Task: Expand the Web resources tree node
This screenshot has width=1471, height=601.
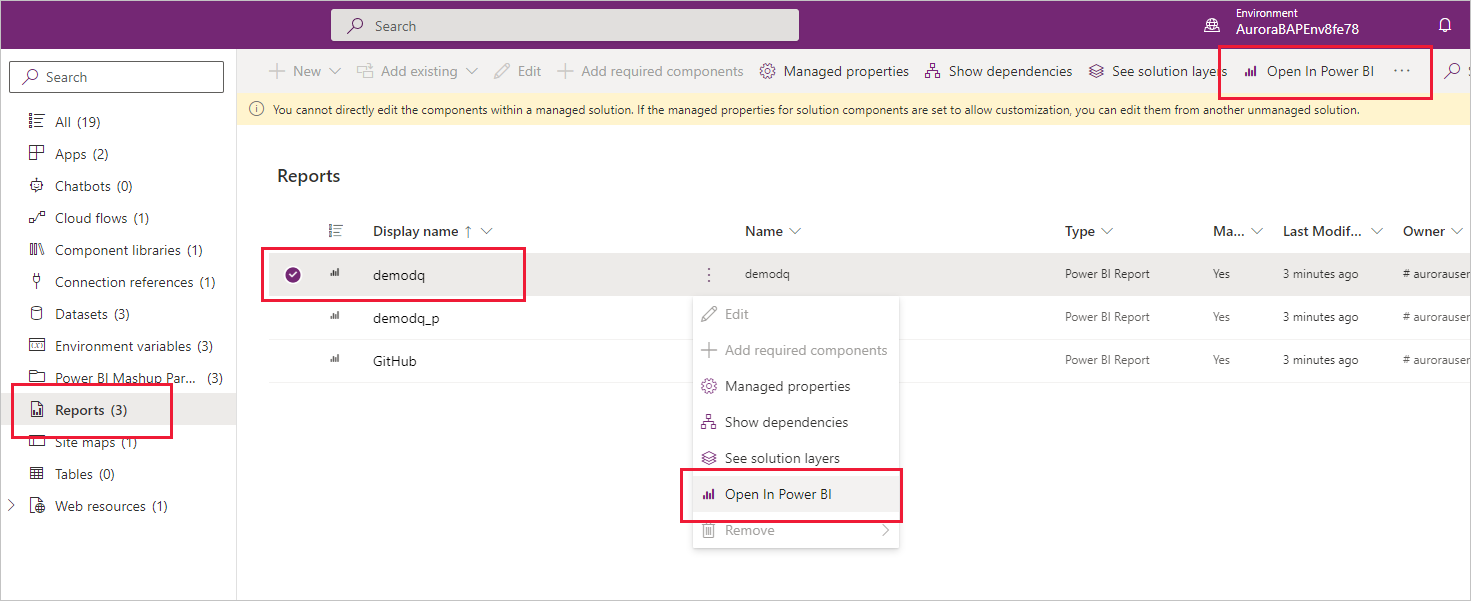Action: click(x=12, y=506)
